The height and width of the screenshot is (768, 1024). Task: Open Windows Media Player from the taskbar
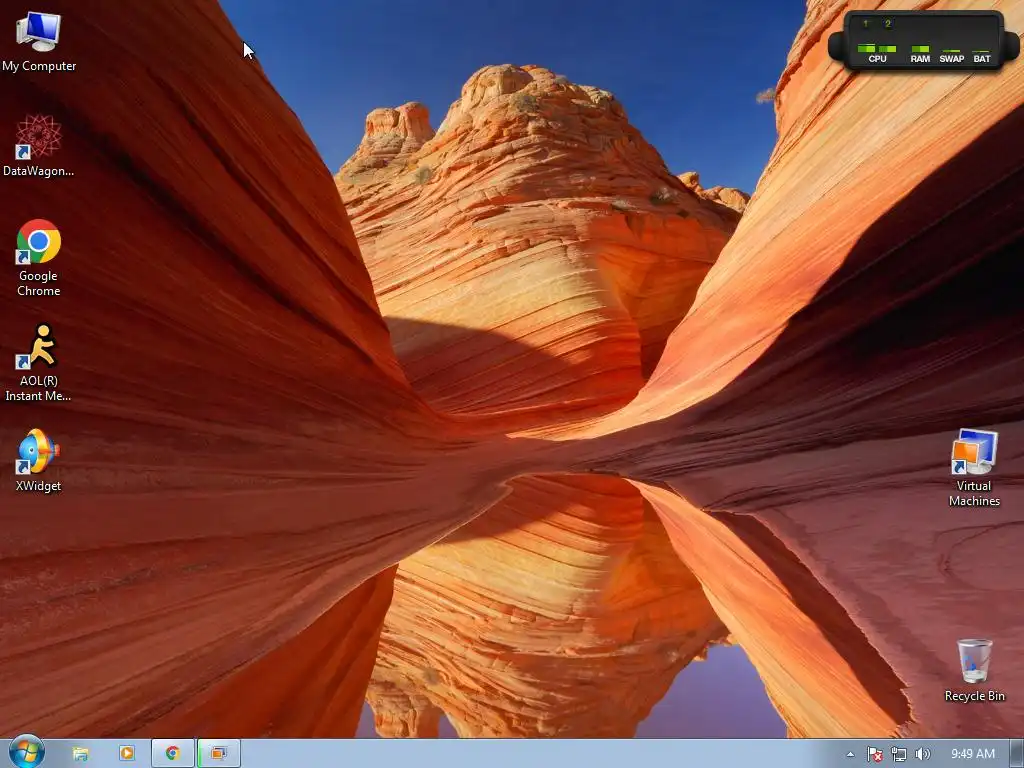click(x=127, y=754)
